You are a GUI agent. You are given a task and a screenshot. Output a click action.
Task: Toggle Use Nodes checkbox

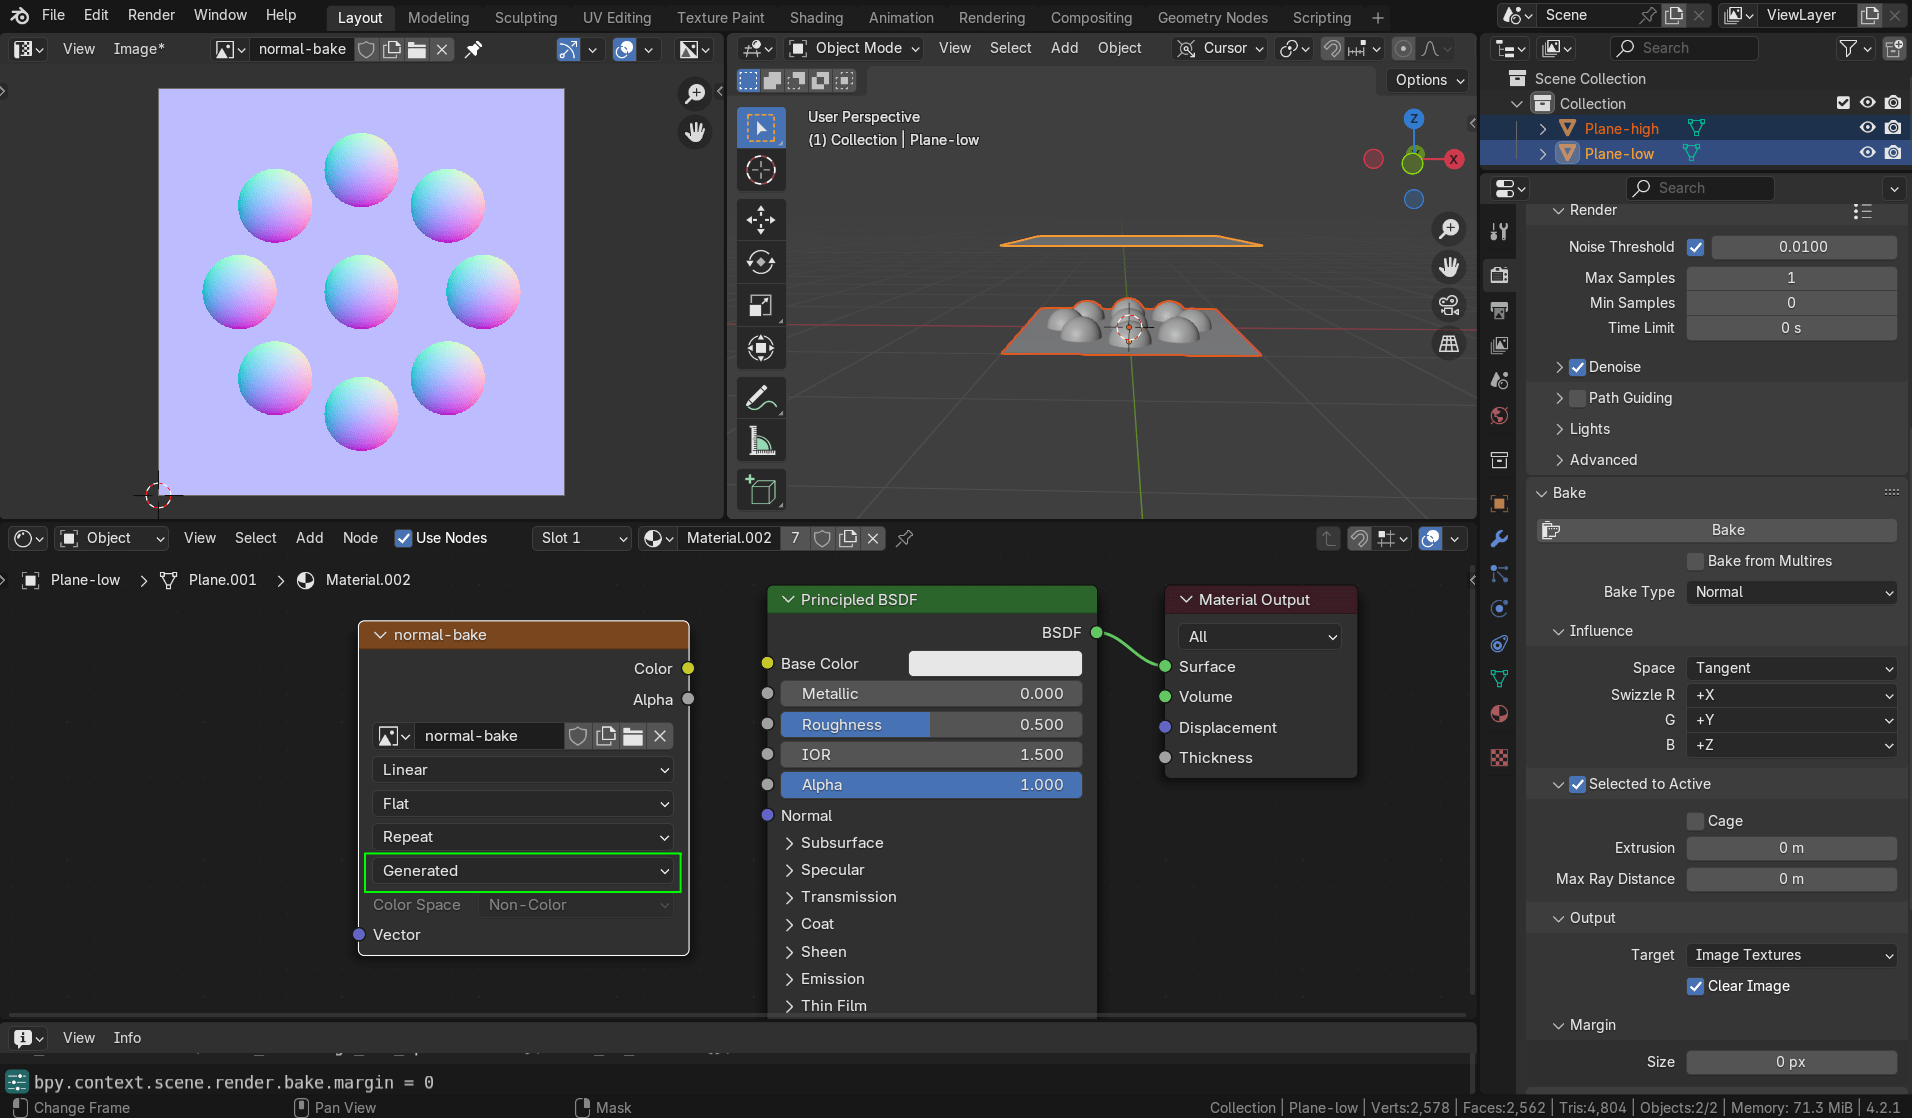click(x=404, y=538)
